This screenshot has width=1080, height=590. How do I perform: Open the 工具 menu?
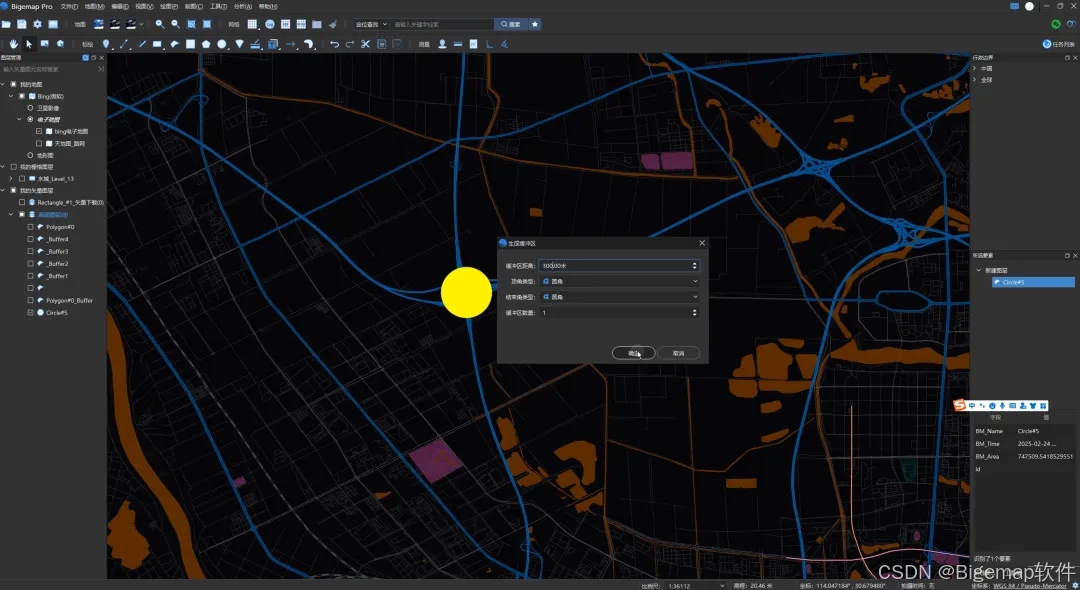click(x=217, y=6)
